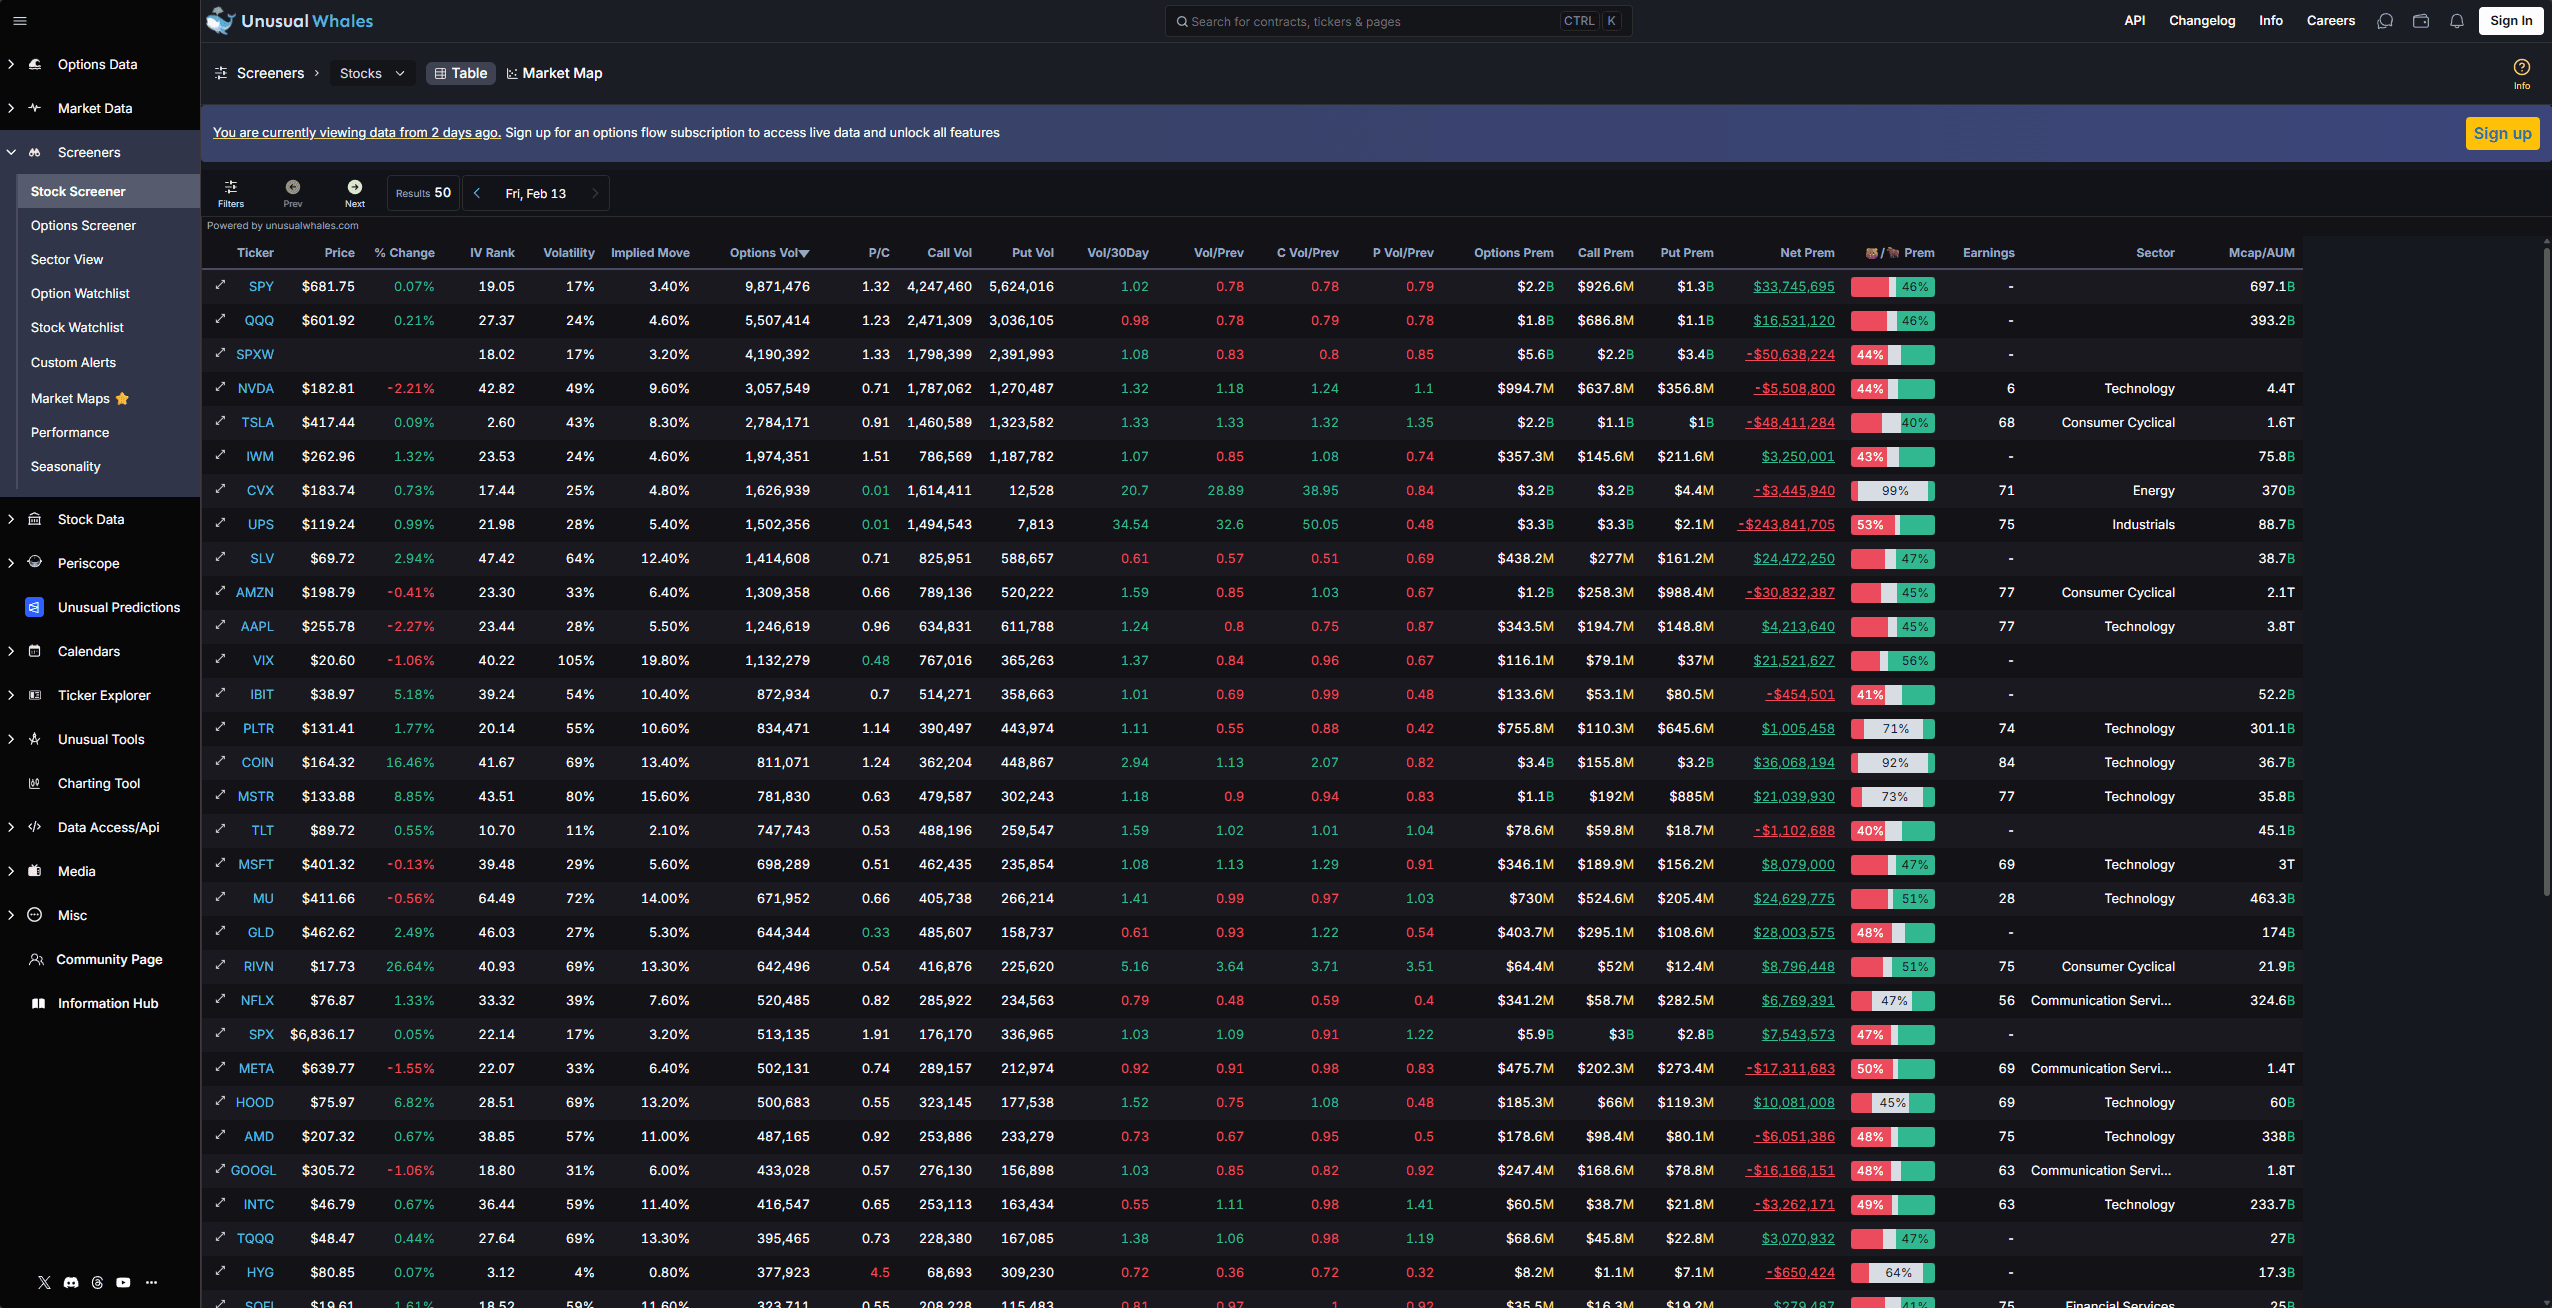Click the yellow Sign up button
The height and width of the screenshot is (1308, 2552).
tap(2501, 133)
